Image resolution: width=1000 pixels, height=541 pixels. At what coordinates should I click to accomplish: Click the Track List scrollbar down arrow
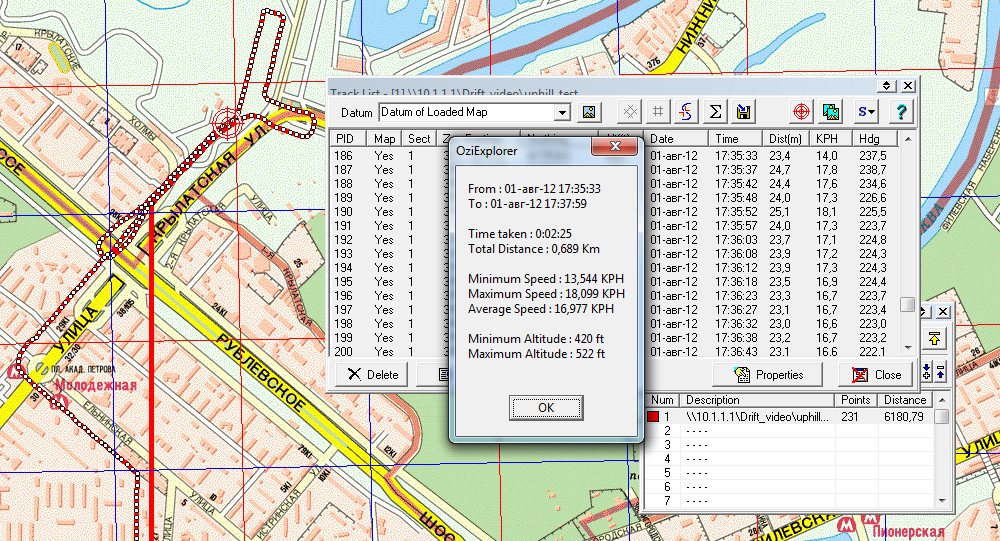[x=908, y=348]
